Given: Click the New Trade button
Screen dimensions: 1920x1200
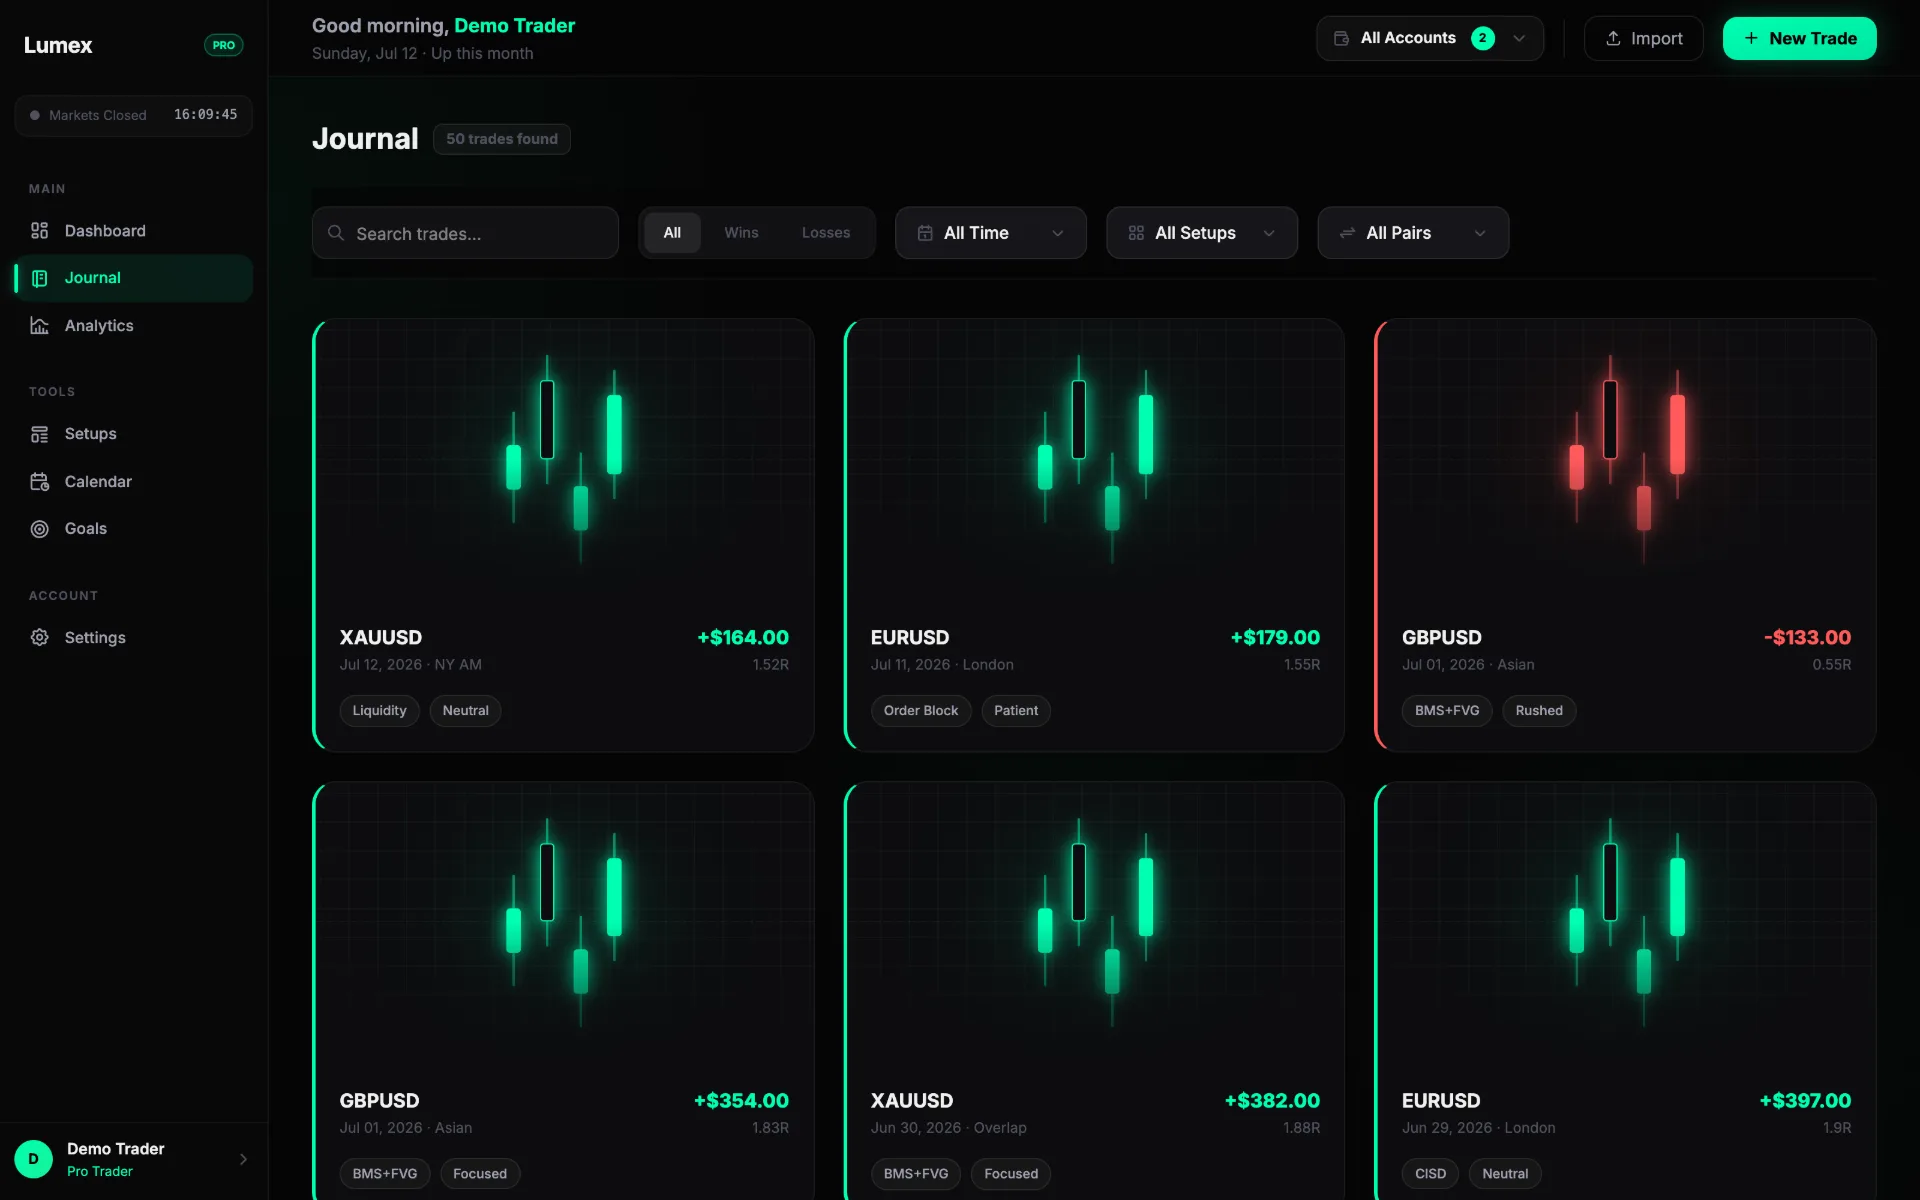Looking at the screenshot, I should [x=1799, y=38].
